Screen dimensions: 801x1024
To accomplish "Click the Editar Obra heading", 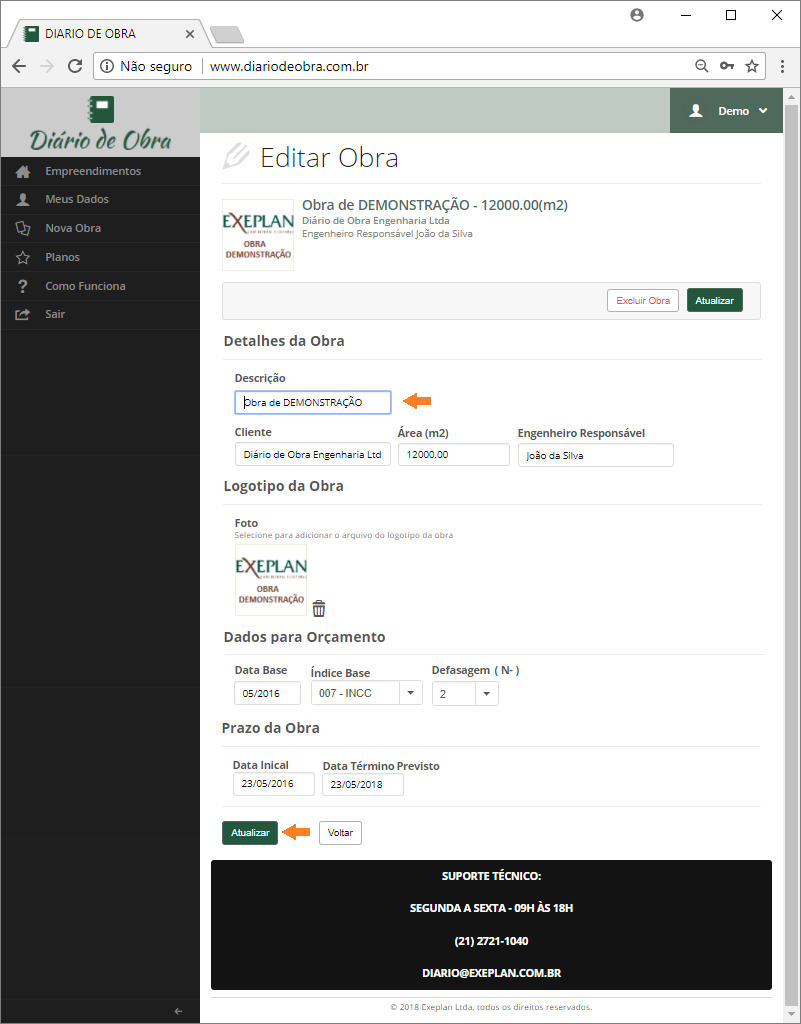I will click(x=329, y=158).
